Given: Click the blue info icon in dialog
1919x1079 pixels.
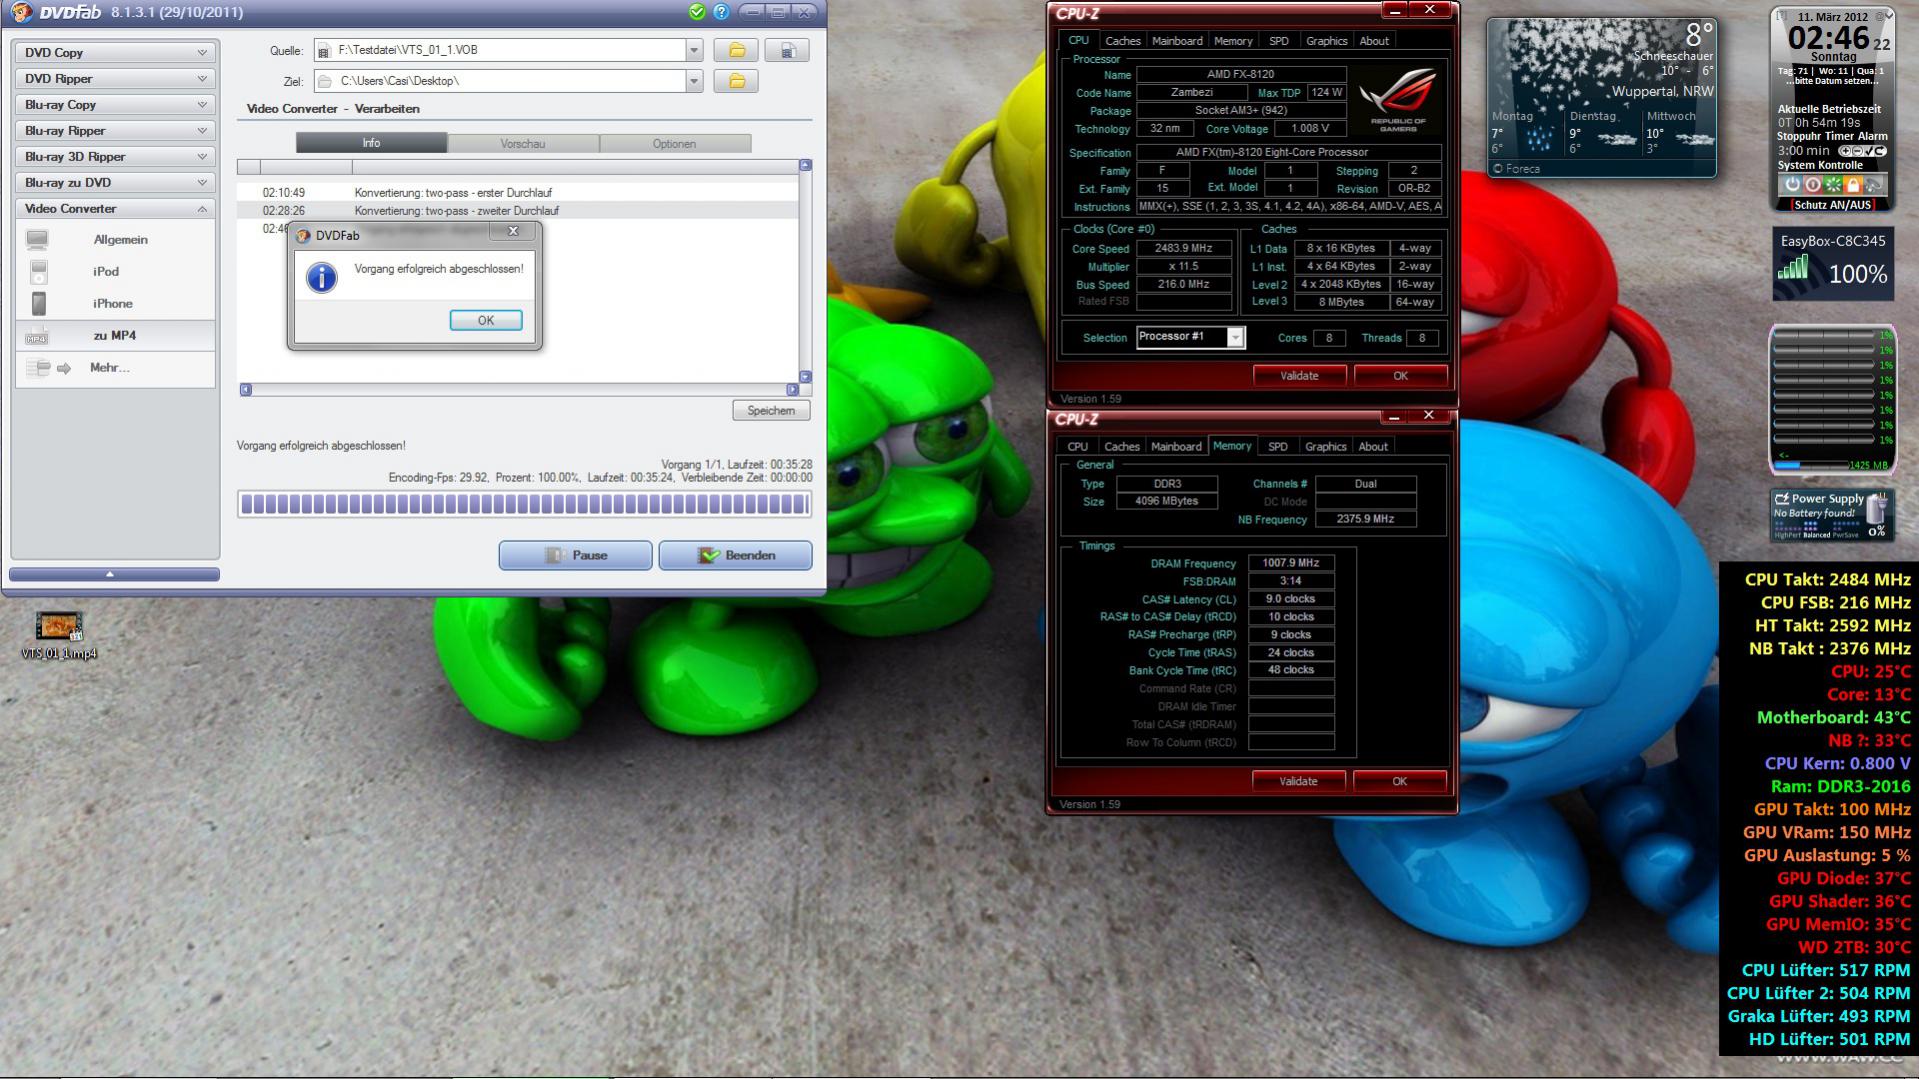Looking at the screenshot, I should click(321, 278).
